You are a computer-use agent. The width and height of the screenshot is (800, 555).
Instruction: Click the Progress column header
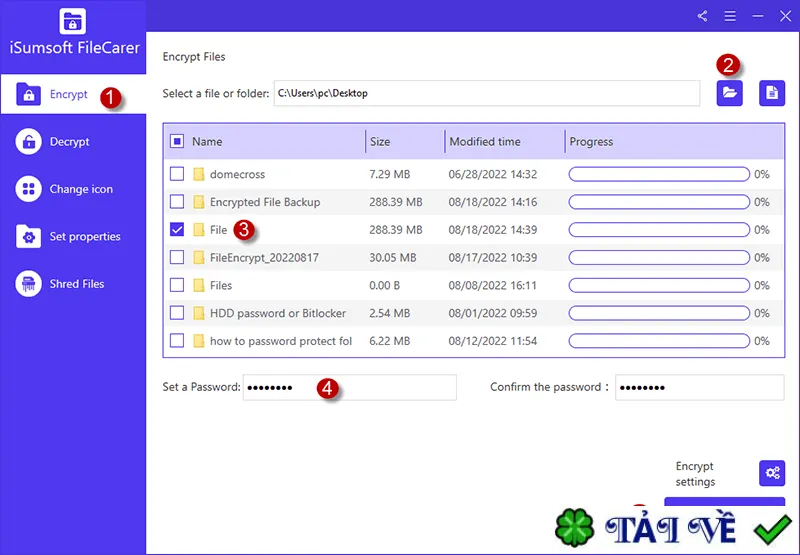tap(591, 142)
